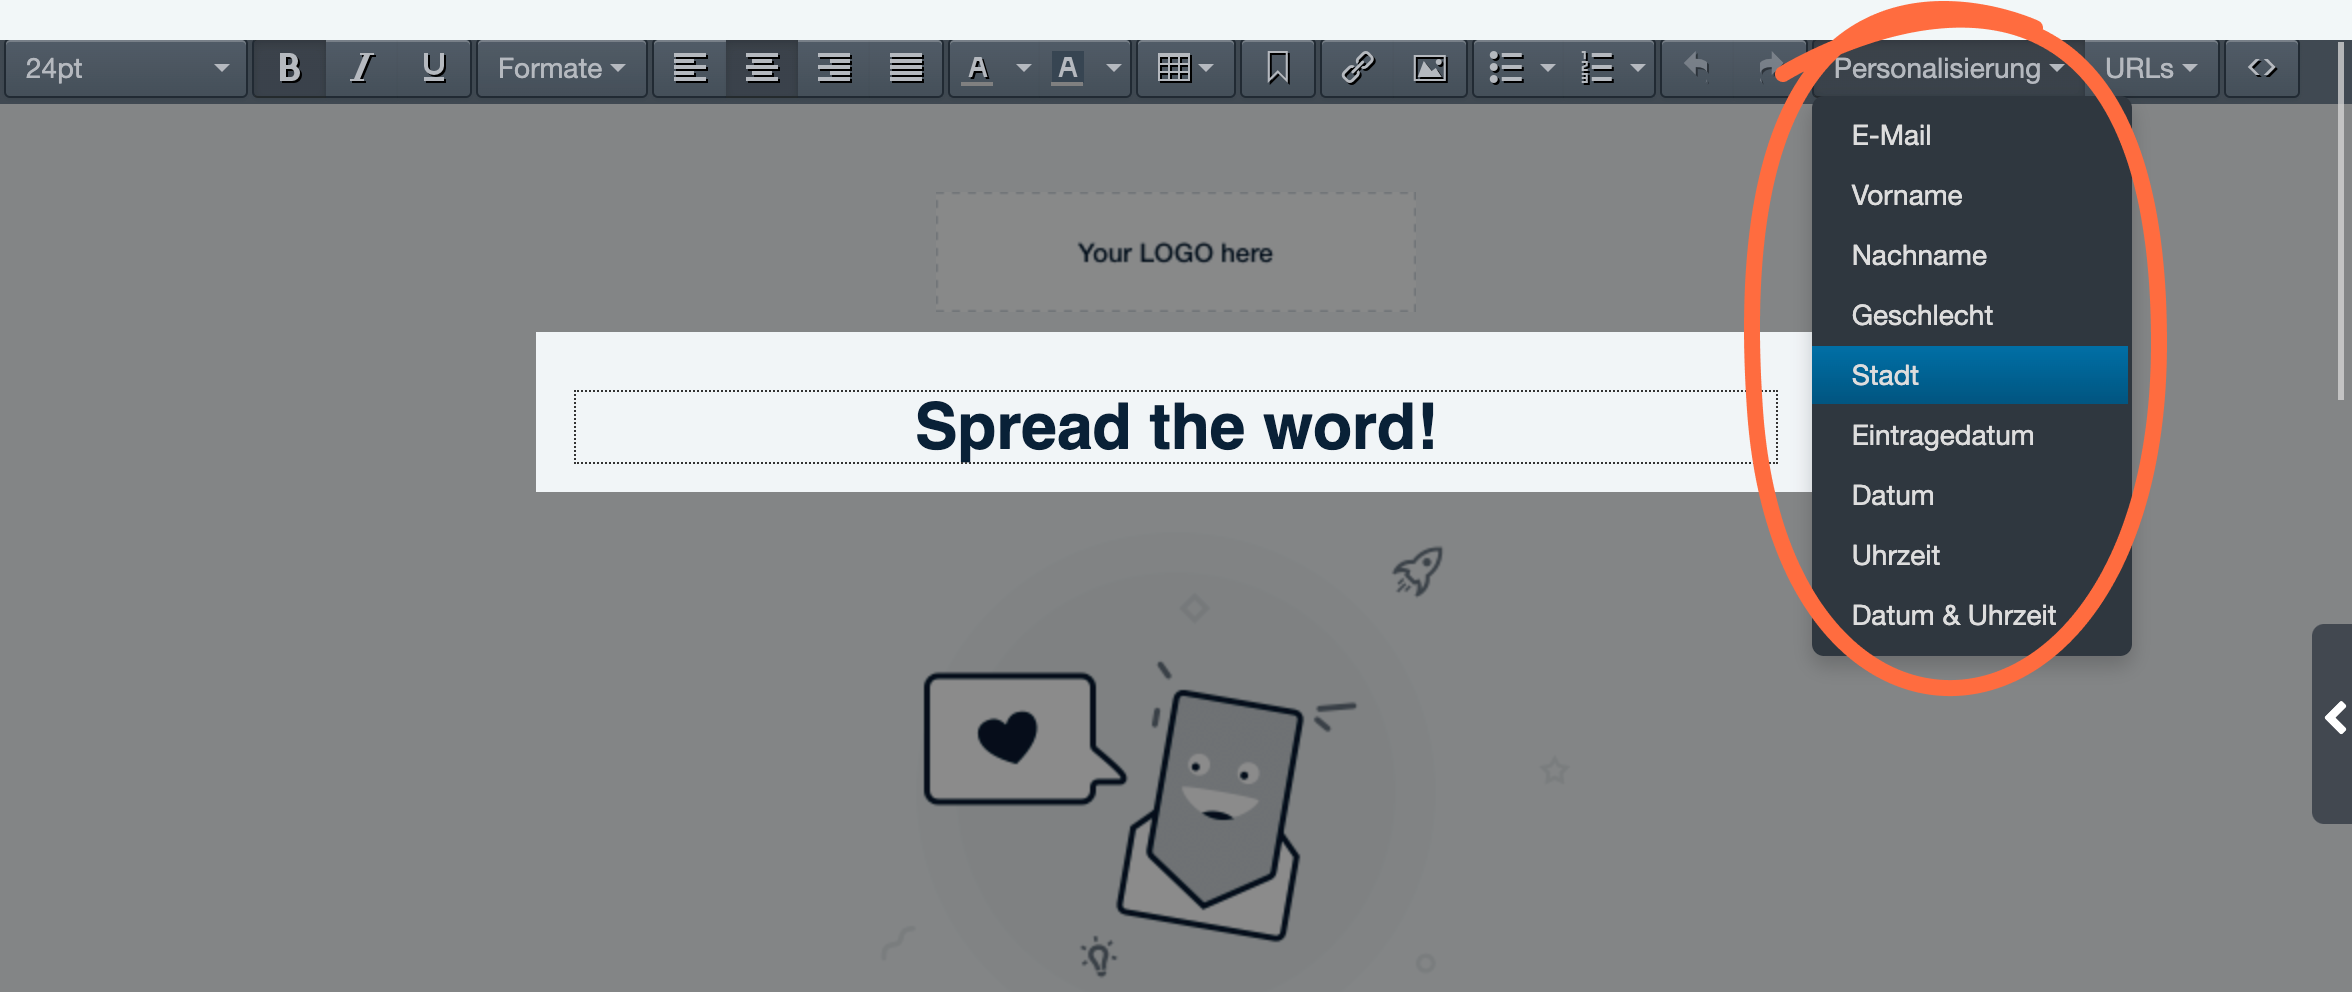Justify the text alignment
Viewport: 2352px width, 992px height.
point(906,68)
